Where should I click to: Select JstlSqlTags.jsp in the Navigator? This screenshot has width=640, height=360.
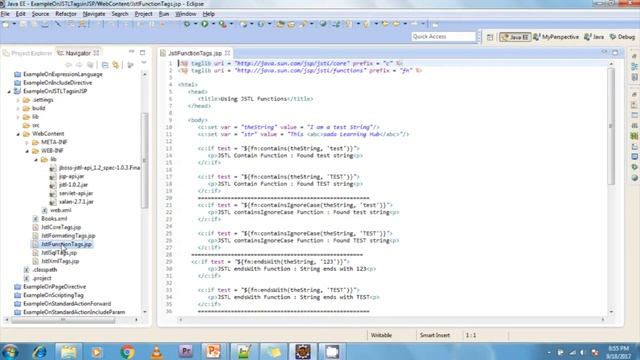(59, 253)
